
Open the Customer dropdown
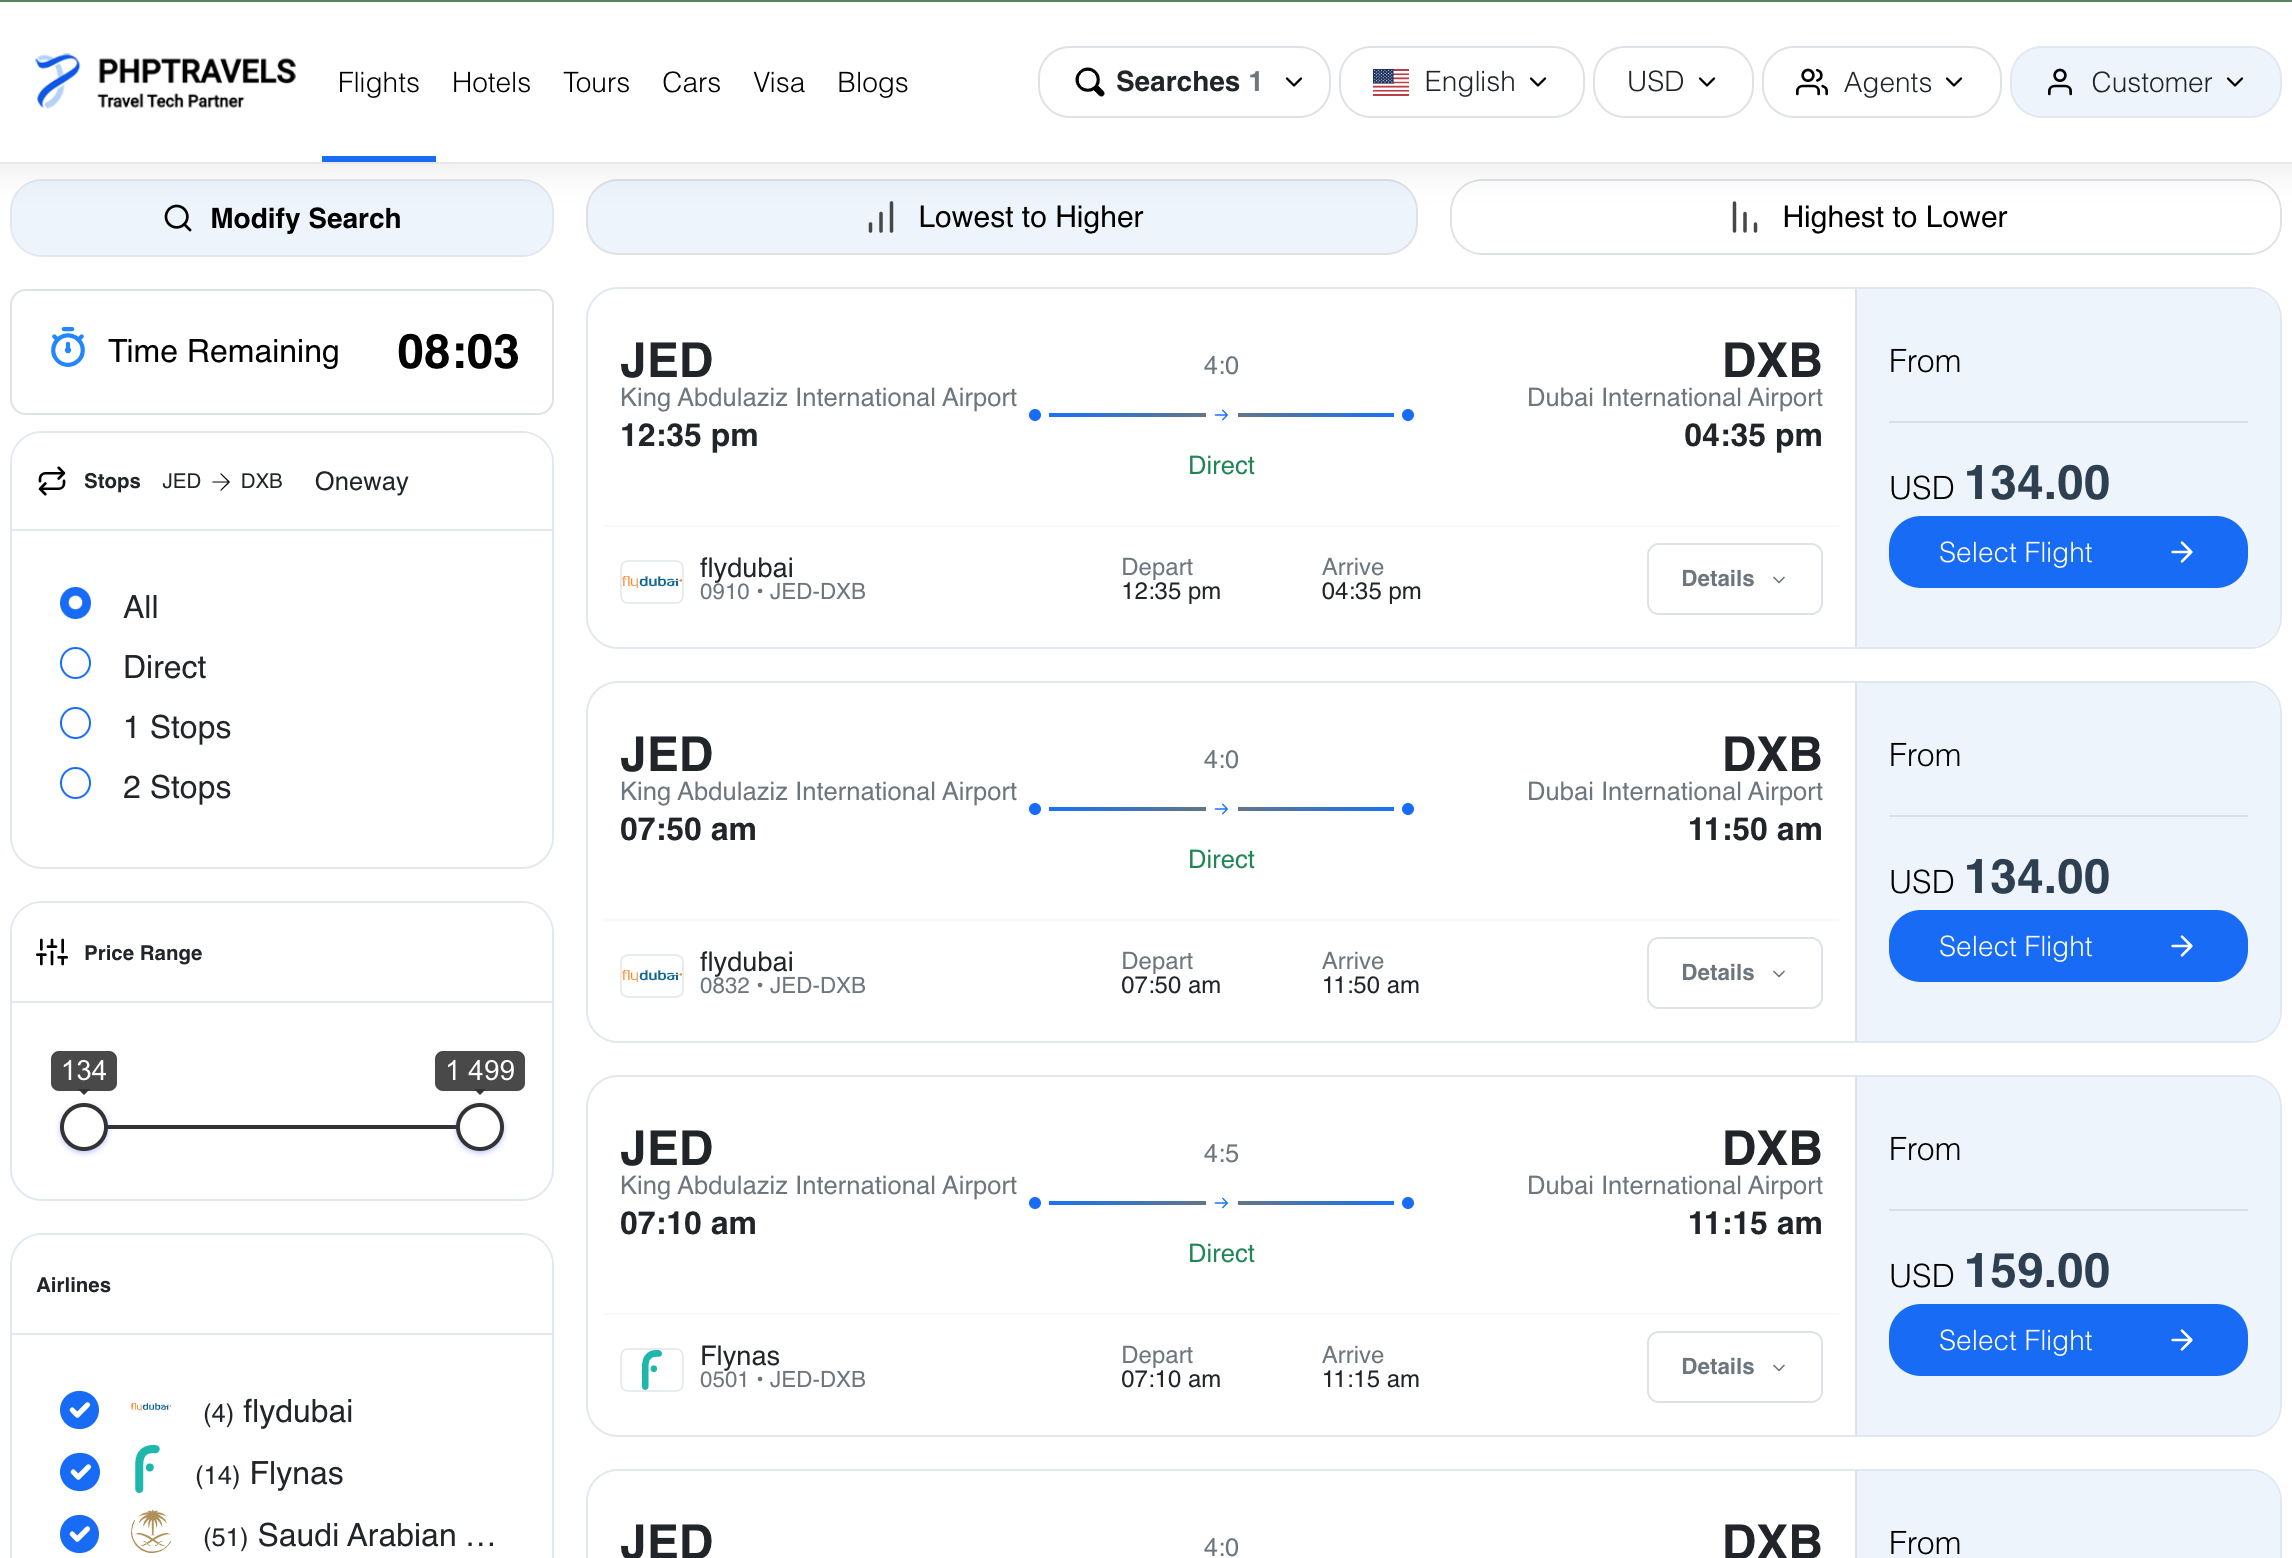click(x=2146, y=82)
